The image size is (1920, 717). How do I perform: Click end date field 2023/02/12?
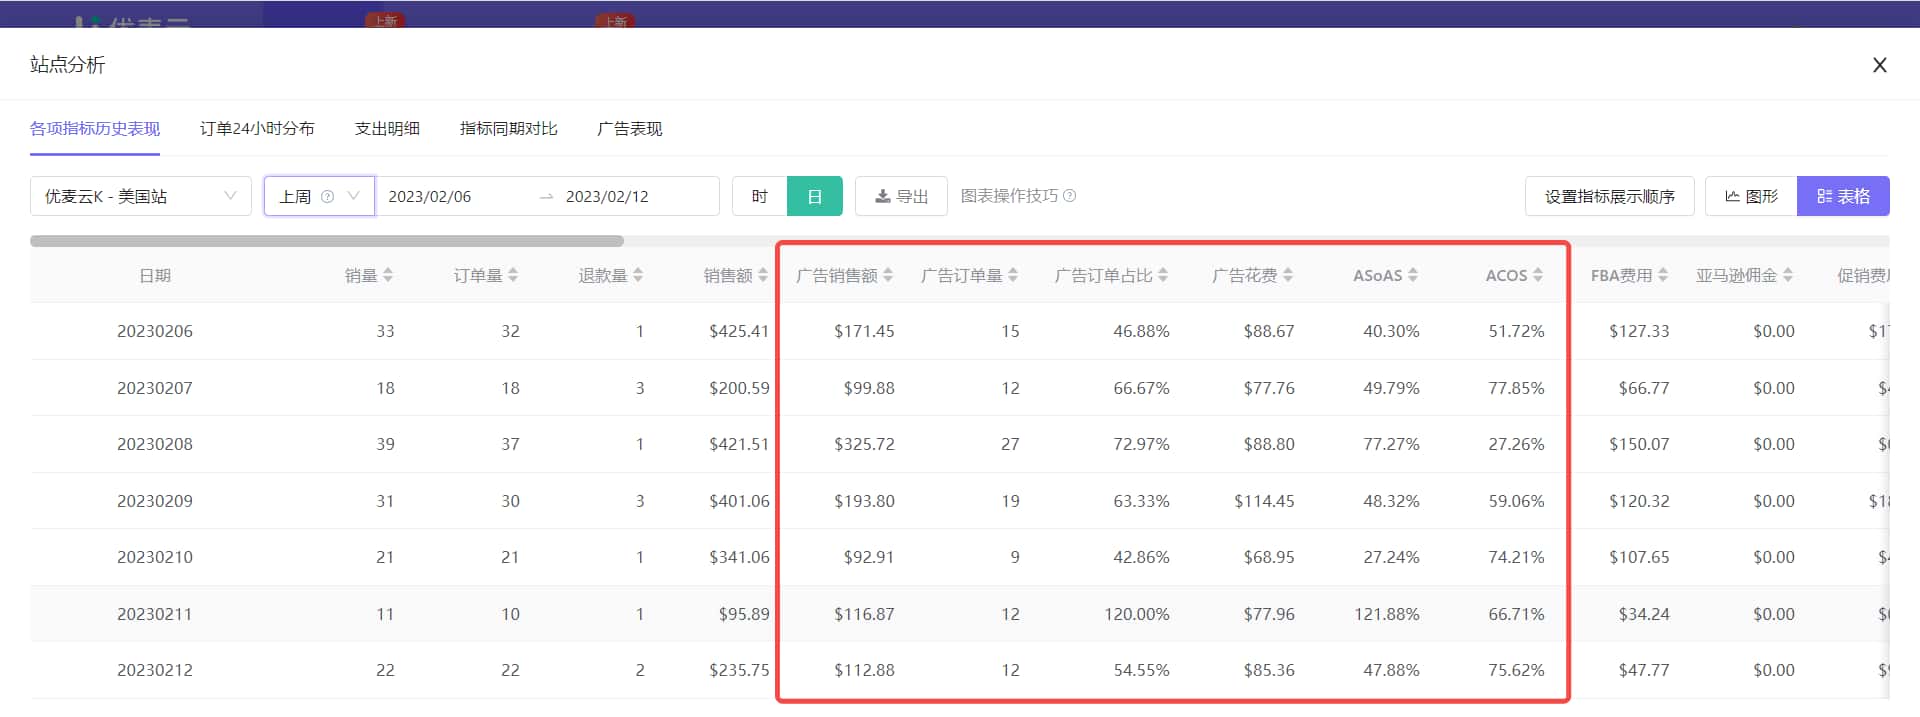(607, 196)
